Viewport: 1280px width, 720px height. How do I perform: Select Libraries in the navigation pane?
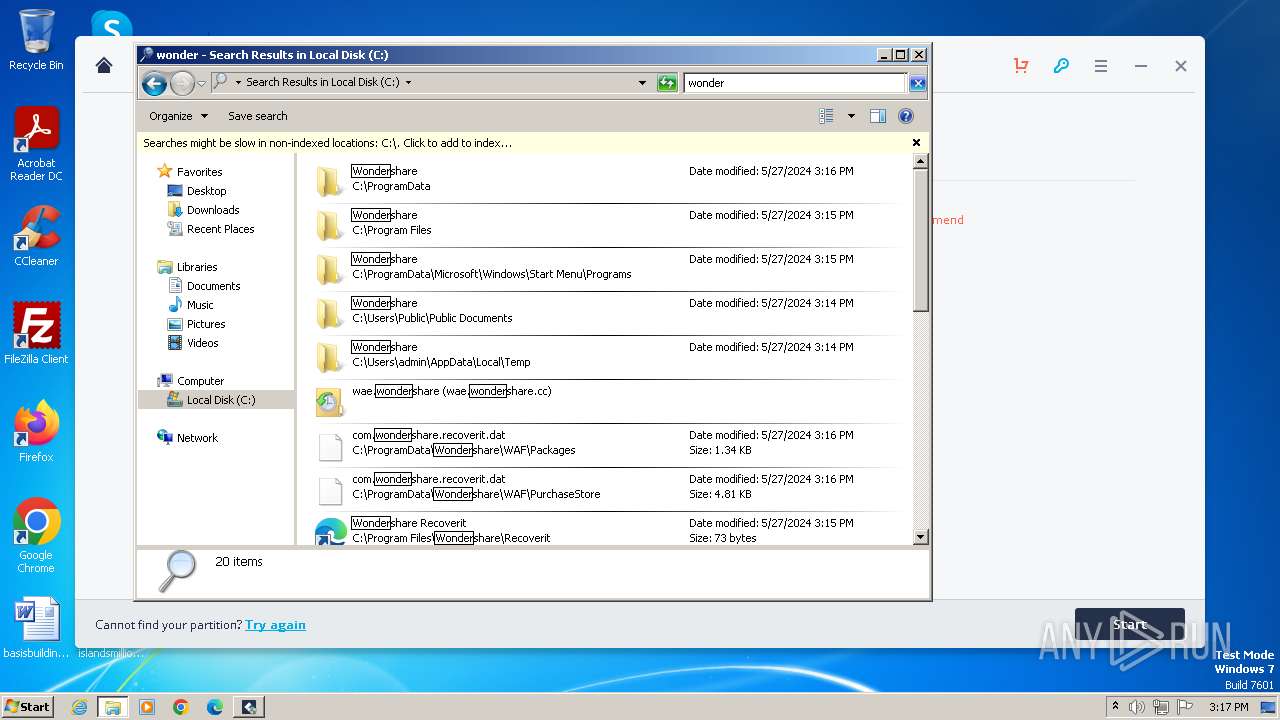[x=197, y=267]
